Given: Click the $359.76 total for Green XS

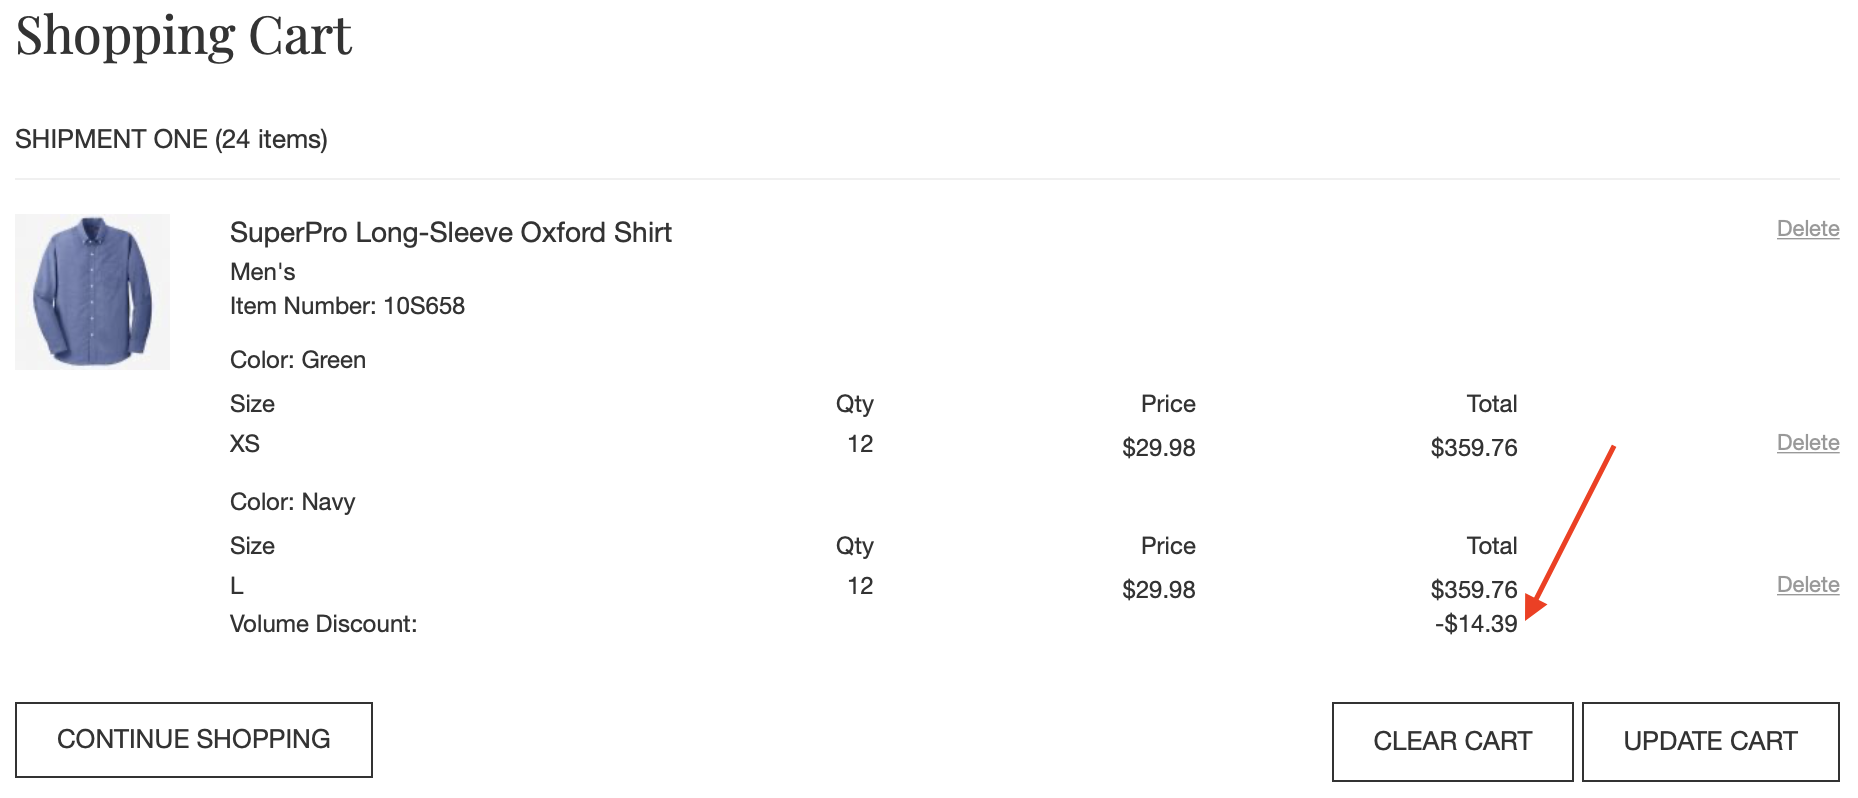Looking at the screenshot, I should [1474, 448].
